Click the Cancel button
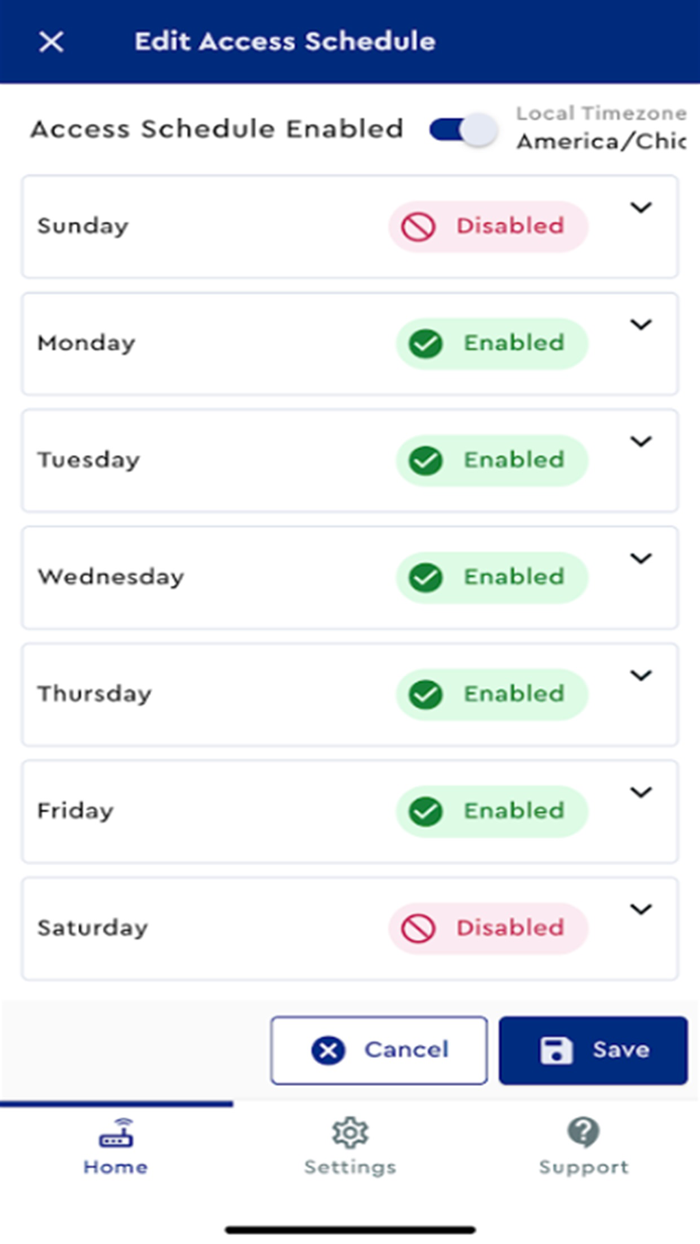This screenshot has width=700, height=1244. pyautogui.click(x=378, y=1049)
